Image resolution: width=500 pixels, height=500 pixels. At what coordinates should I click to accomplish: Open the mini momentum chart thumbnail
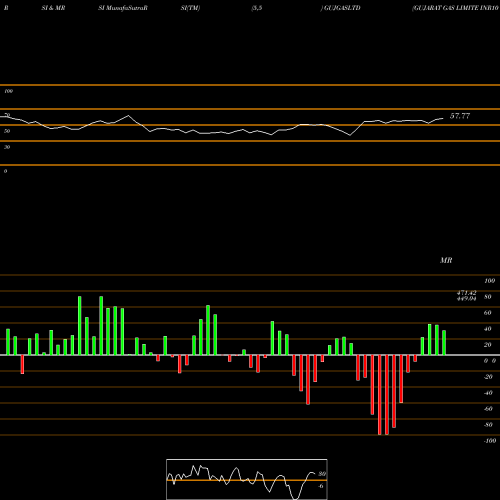(x=247, y=479)
